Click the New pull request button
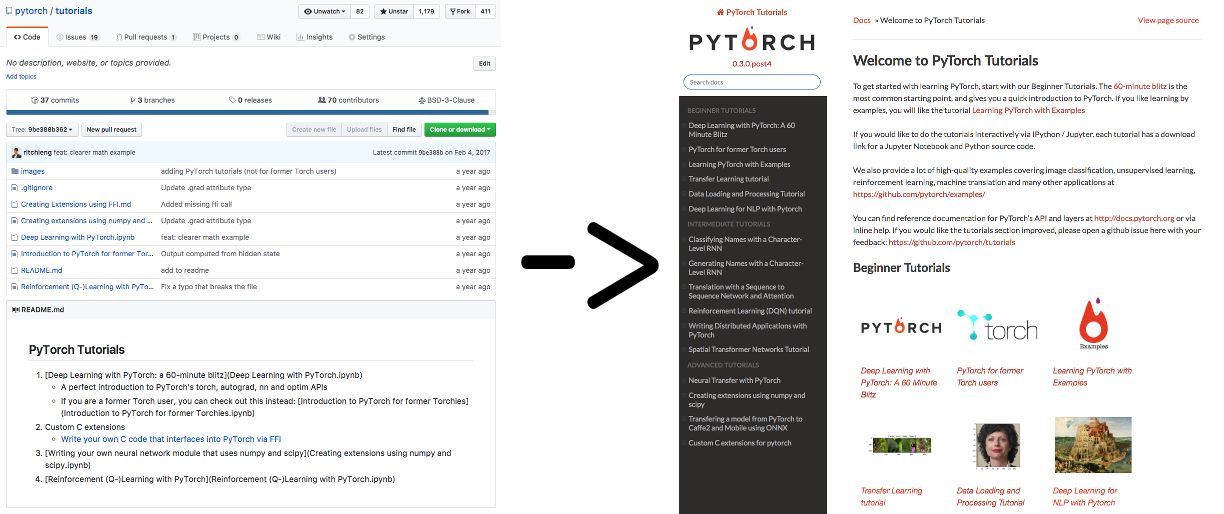The height and width of the screenshot is (514, 1224). (112, 129)
